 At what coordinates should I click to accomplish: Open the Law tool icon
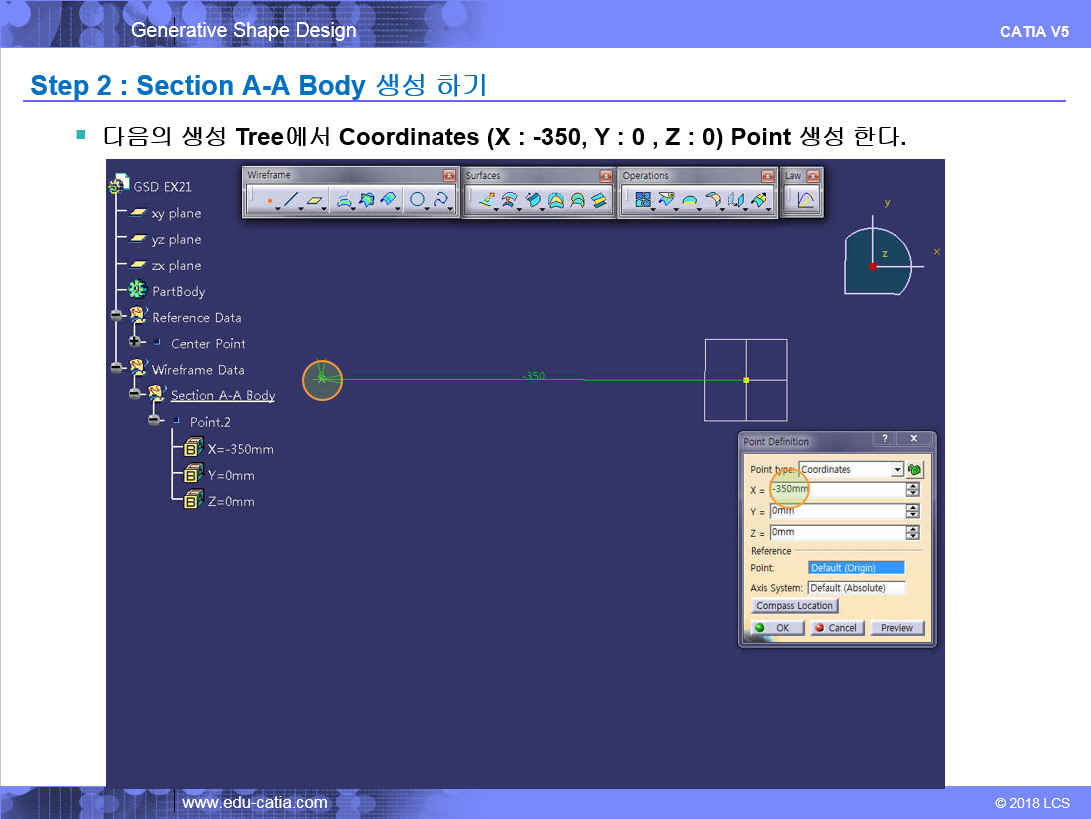tap(805, 200)
